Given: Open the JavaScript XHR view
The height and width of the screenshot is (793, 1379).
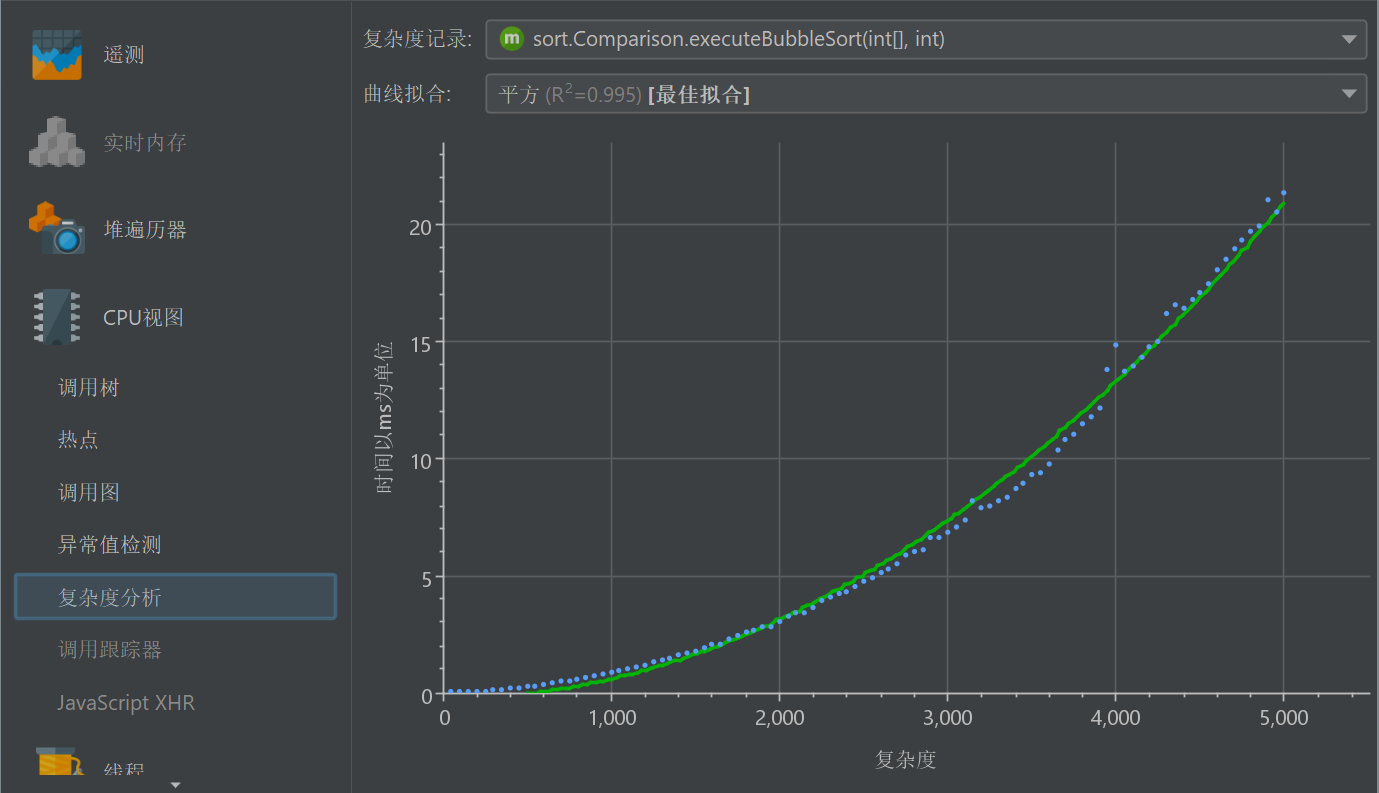Looking at the screenshot, I should click(126, 703).
